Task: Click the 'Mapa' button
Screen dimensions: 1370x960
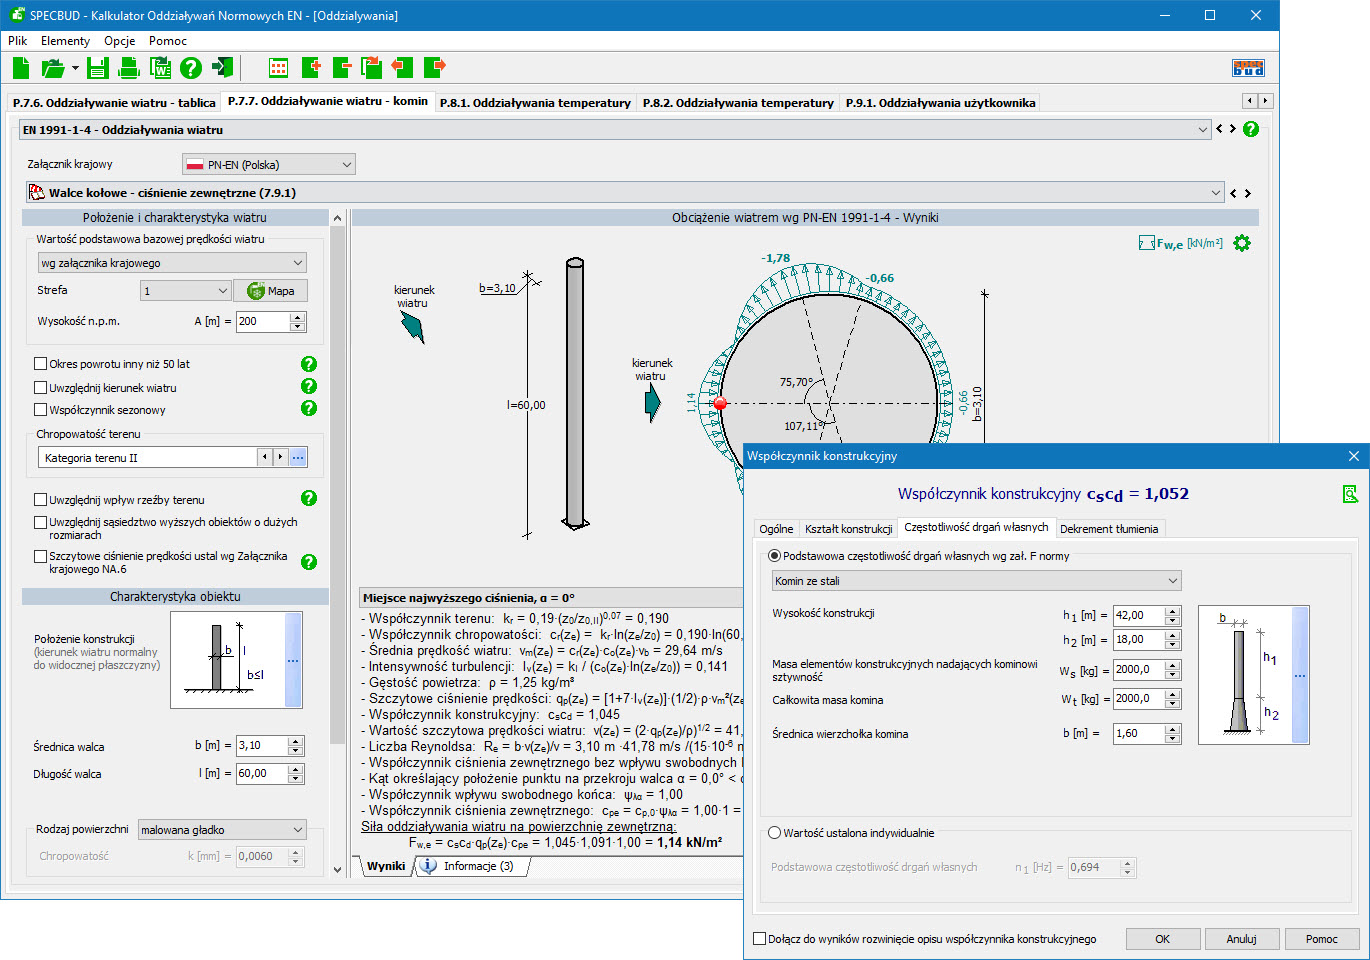Action: (271, 291)
